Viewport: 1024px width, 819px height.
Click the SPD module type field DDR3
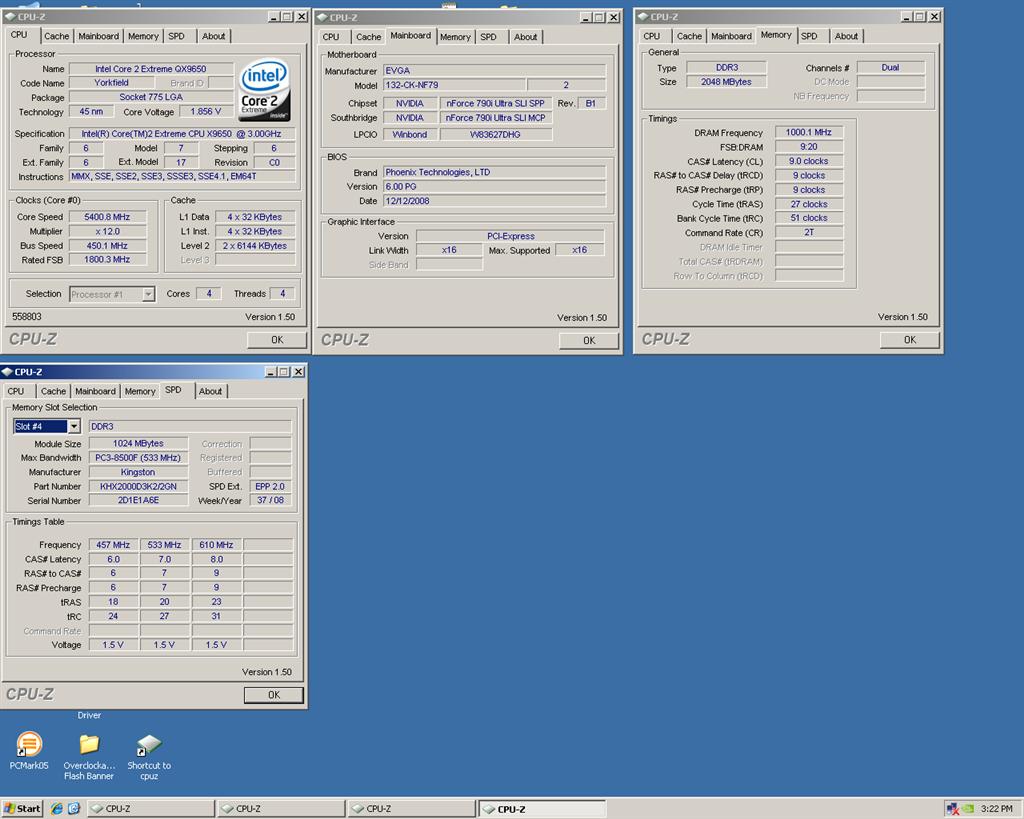click(x=190, y=426)
